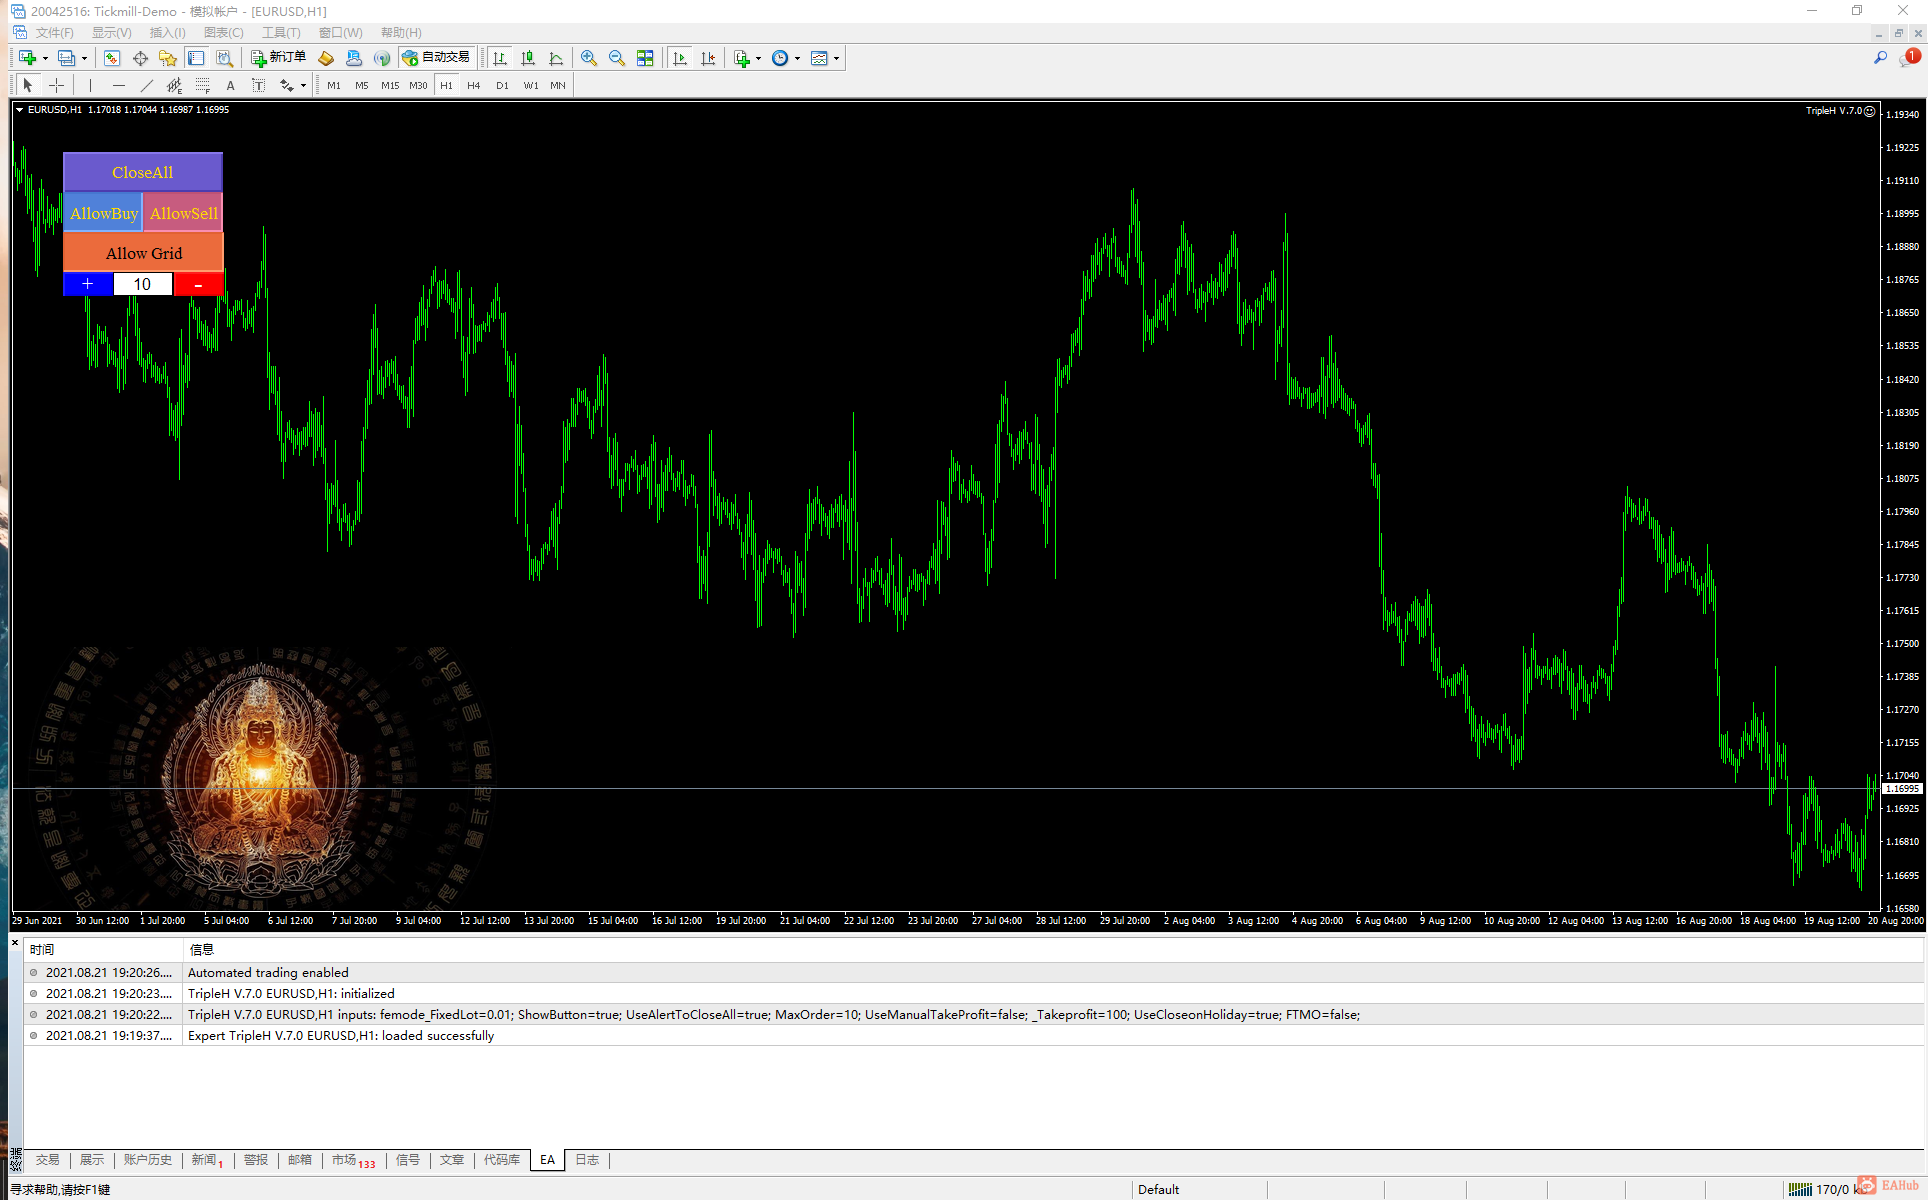
Task: Select the horizontal line drawing tool
Action: coord(118,85)
